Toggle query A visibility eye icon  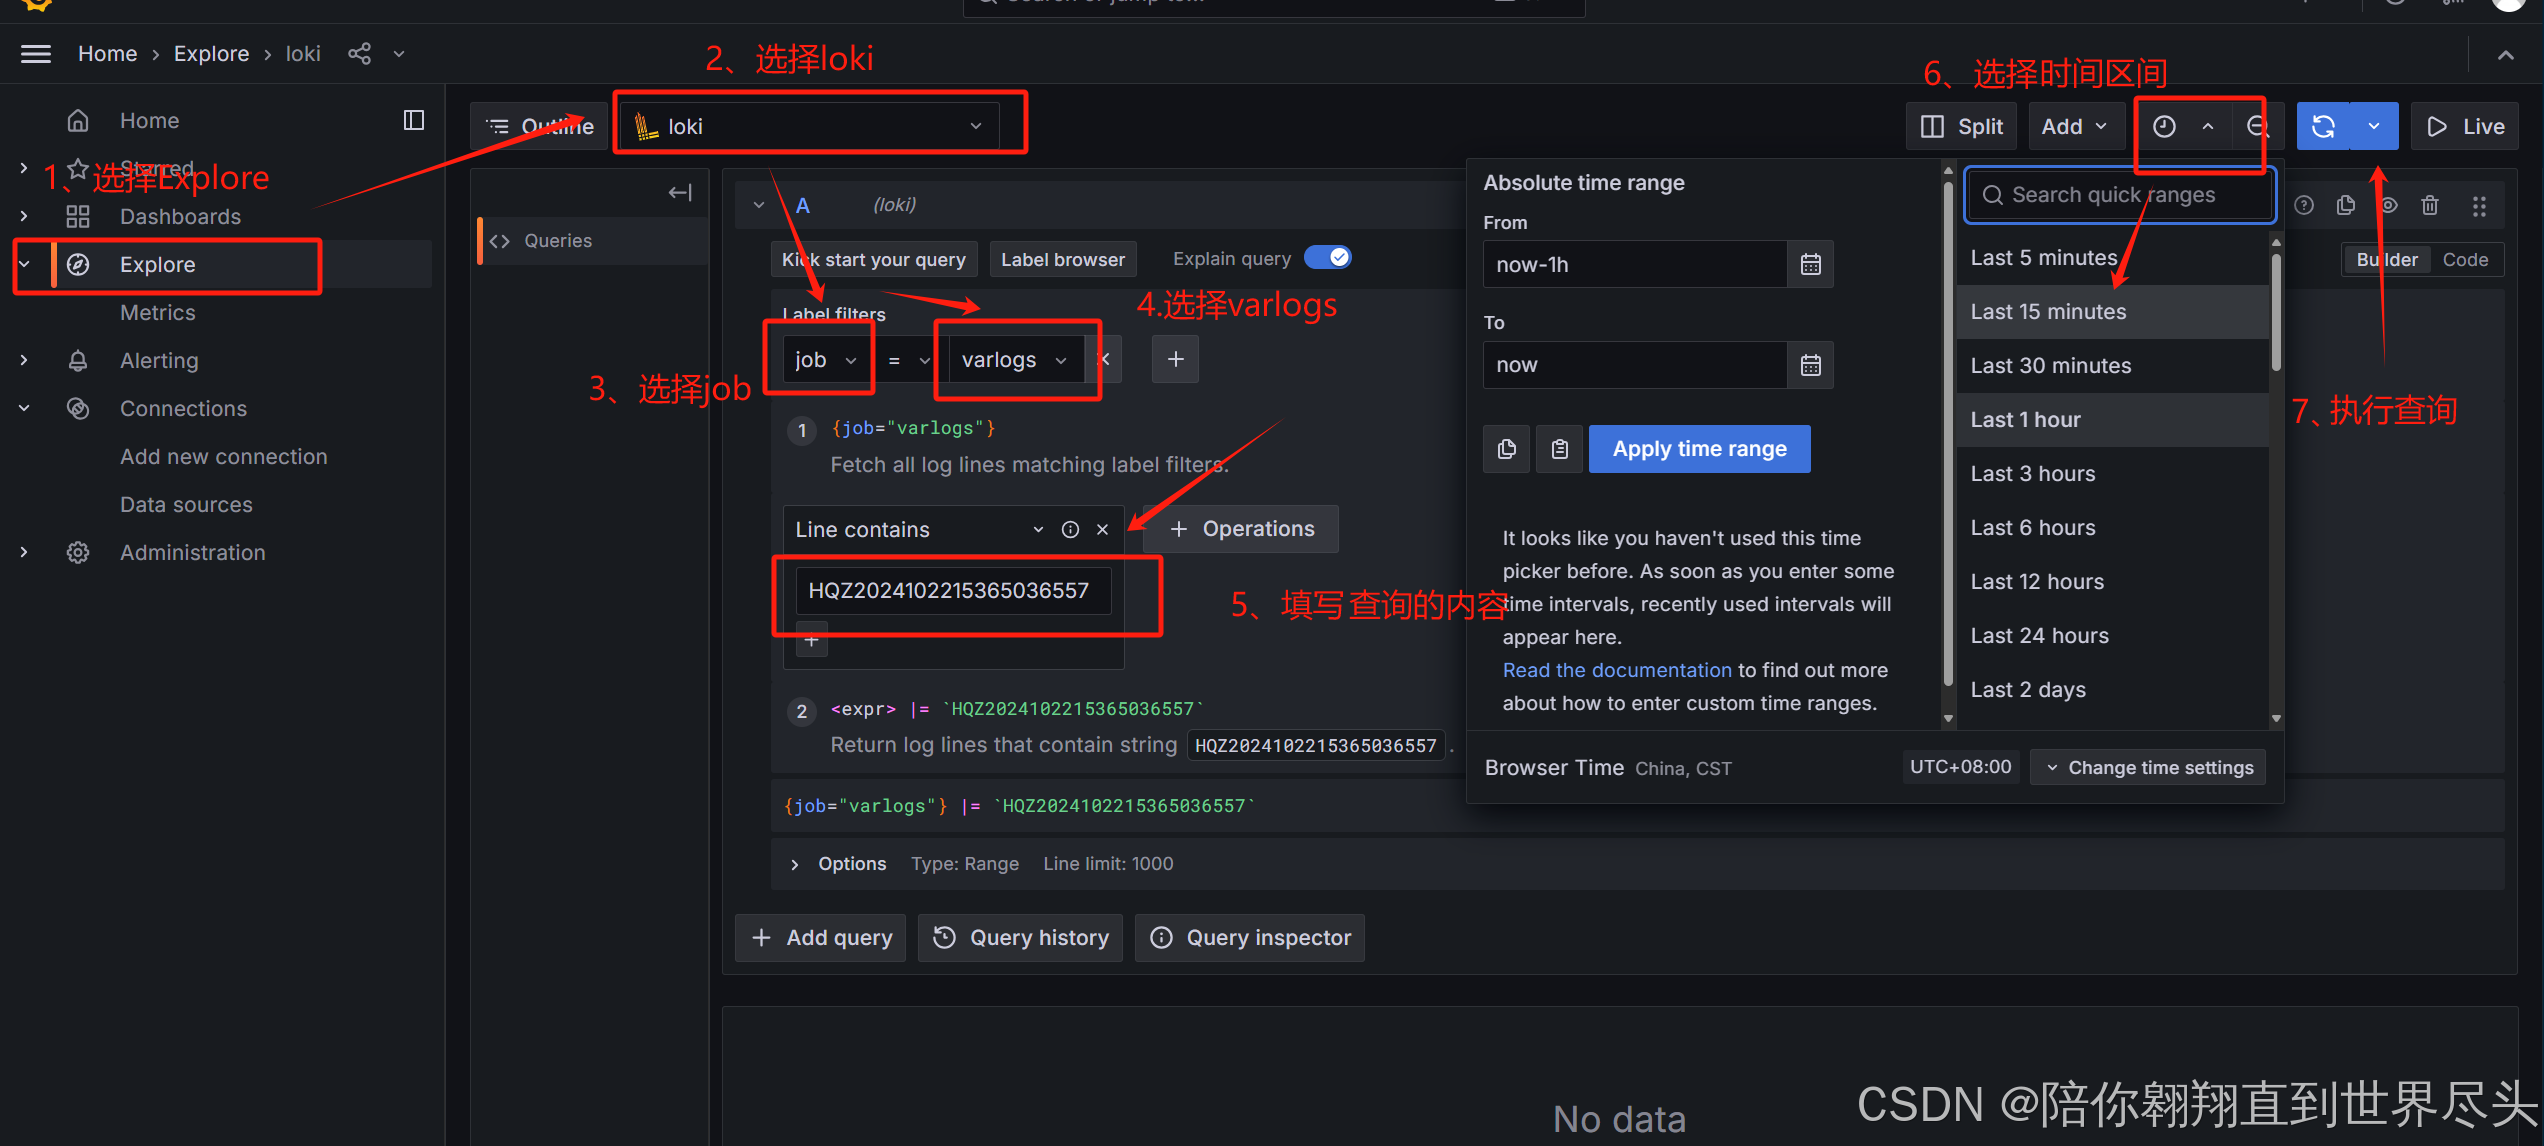point(2389,206)
